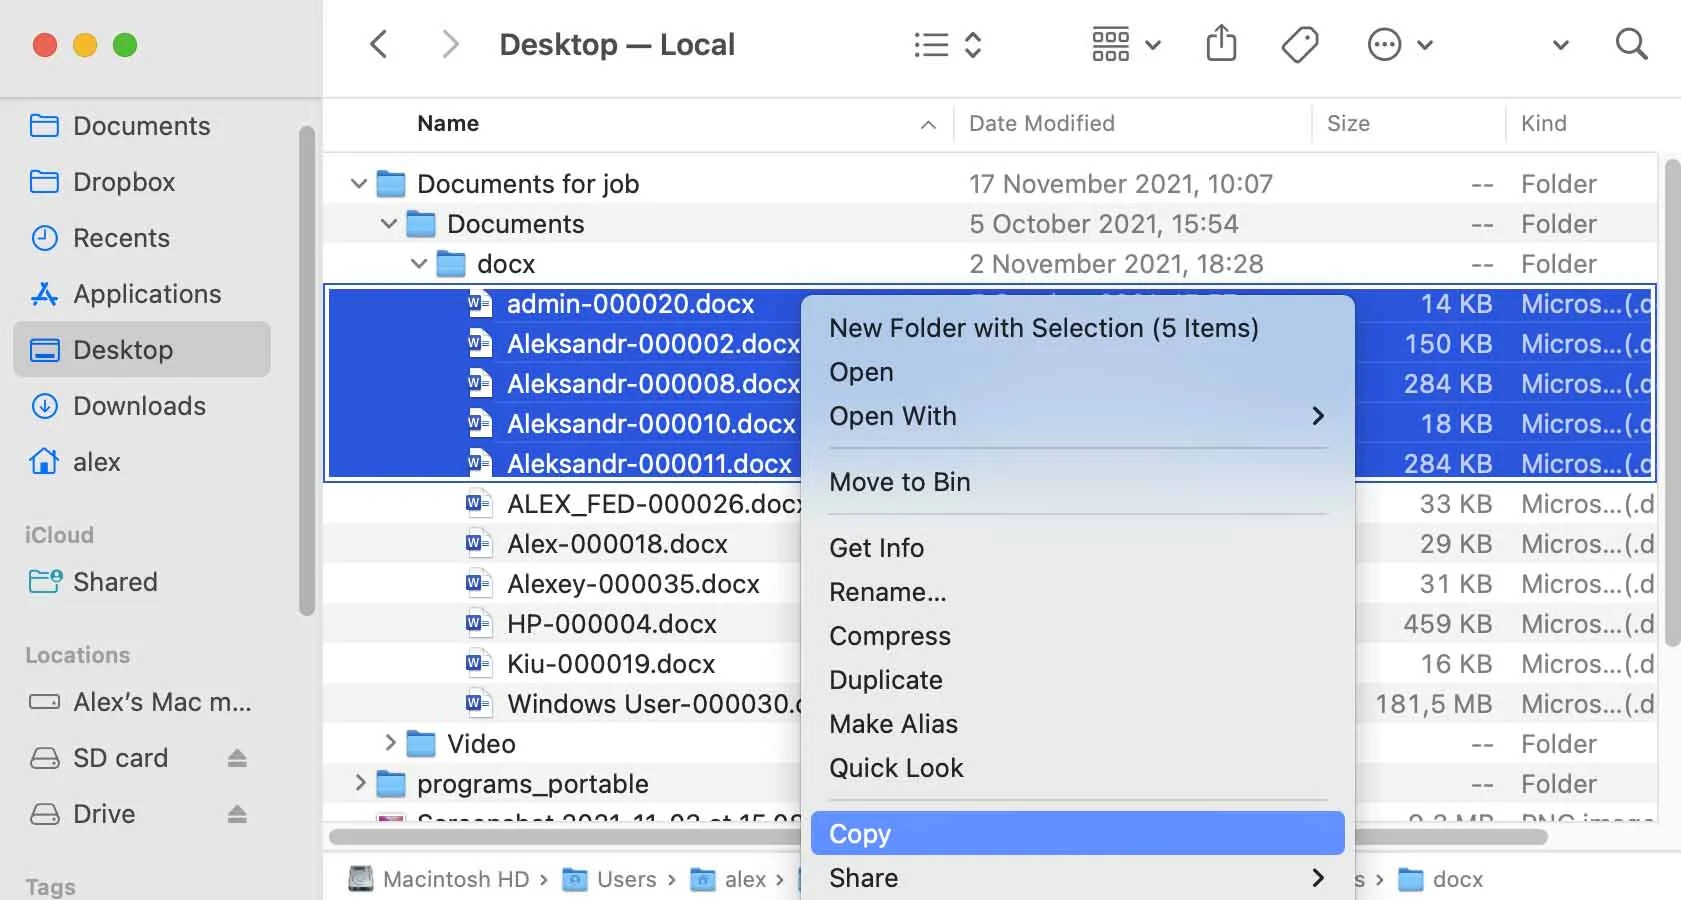Open the Share icon in the toolbar
Screen dimensions: 1681x900
tap(1221, 44)
